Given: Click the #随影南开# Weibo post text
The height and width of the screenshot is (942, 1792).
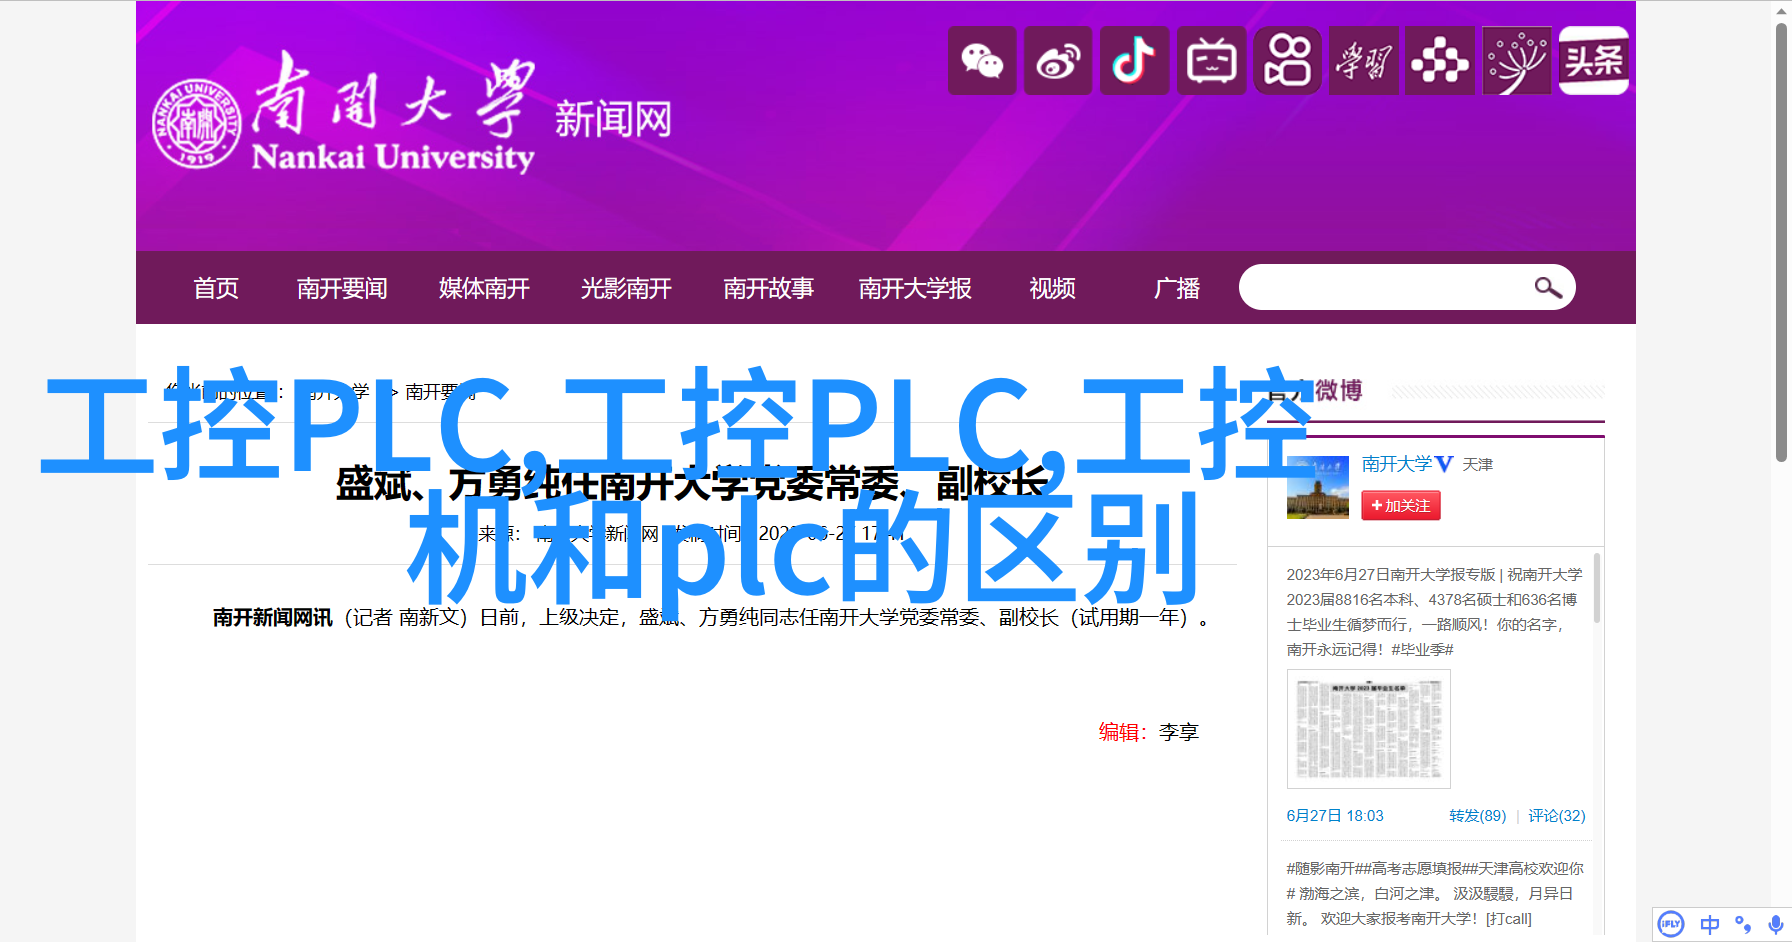Looking at the screenshot, I should click(1435, 894).
